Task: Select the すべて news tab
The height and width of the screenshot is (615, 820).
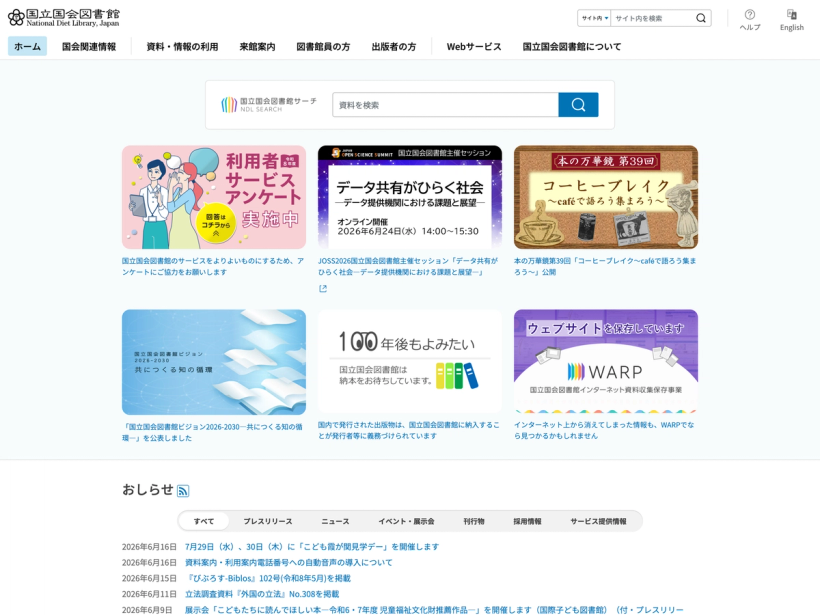Action: click(203, 521)
